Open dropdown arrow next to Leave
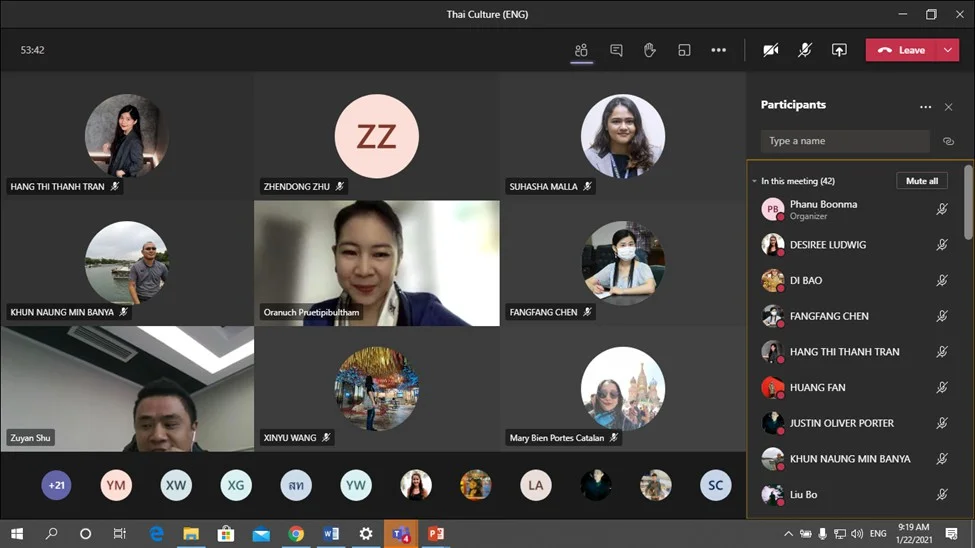 (x=947, y=50)
